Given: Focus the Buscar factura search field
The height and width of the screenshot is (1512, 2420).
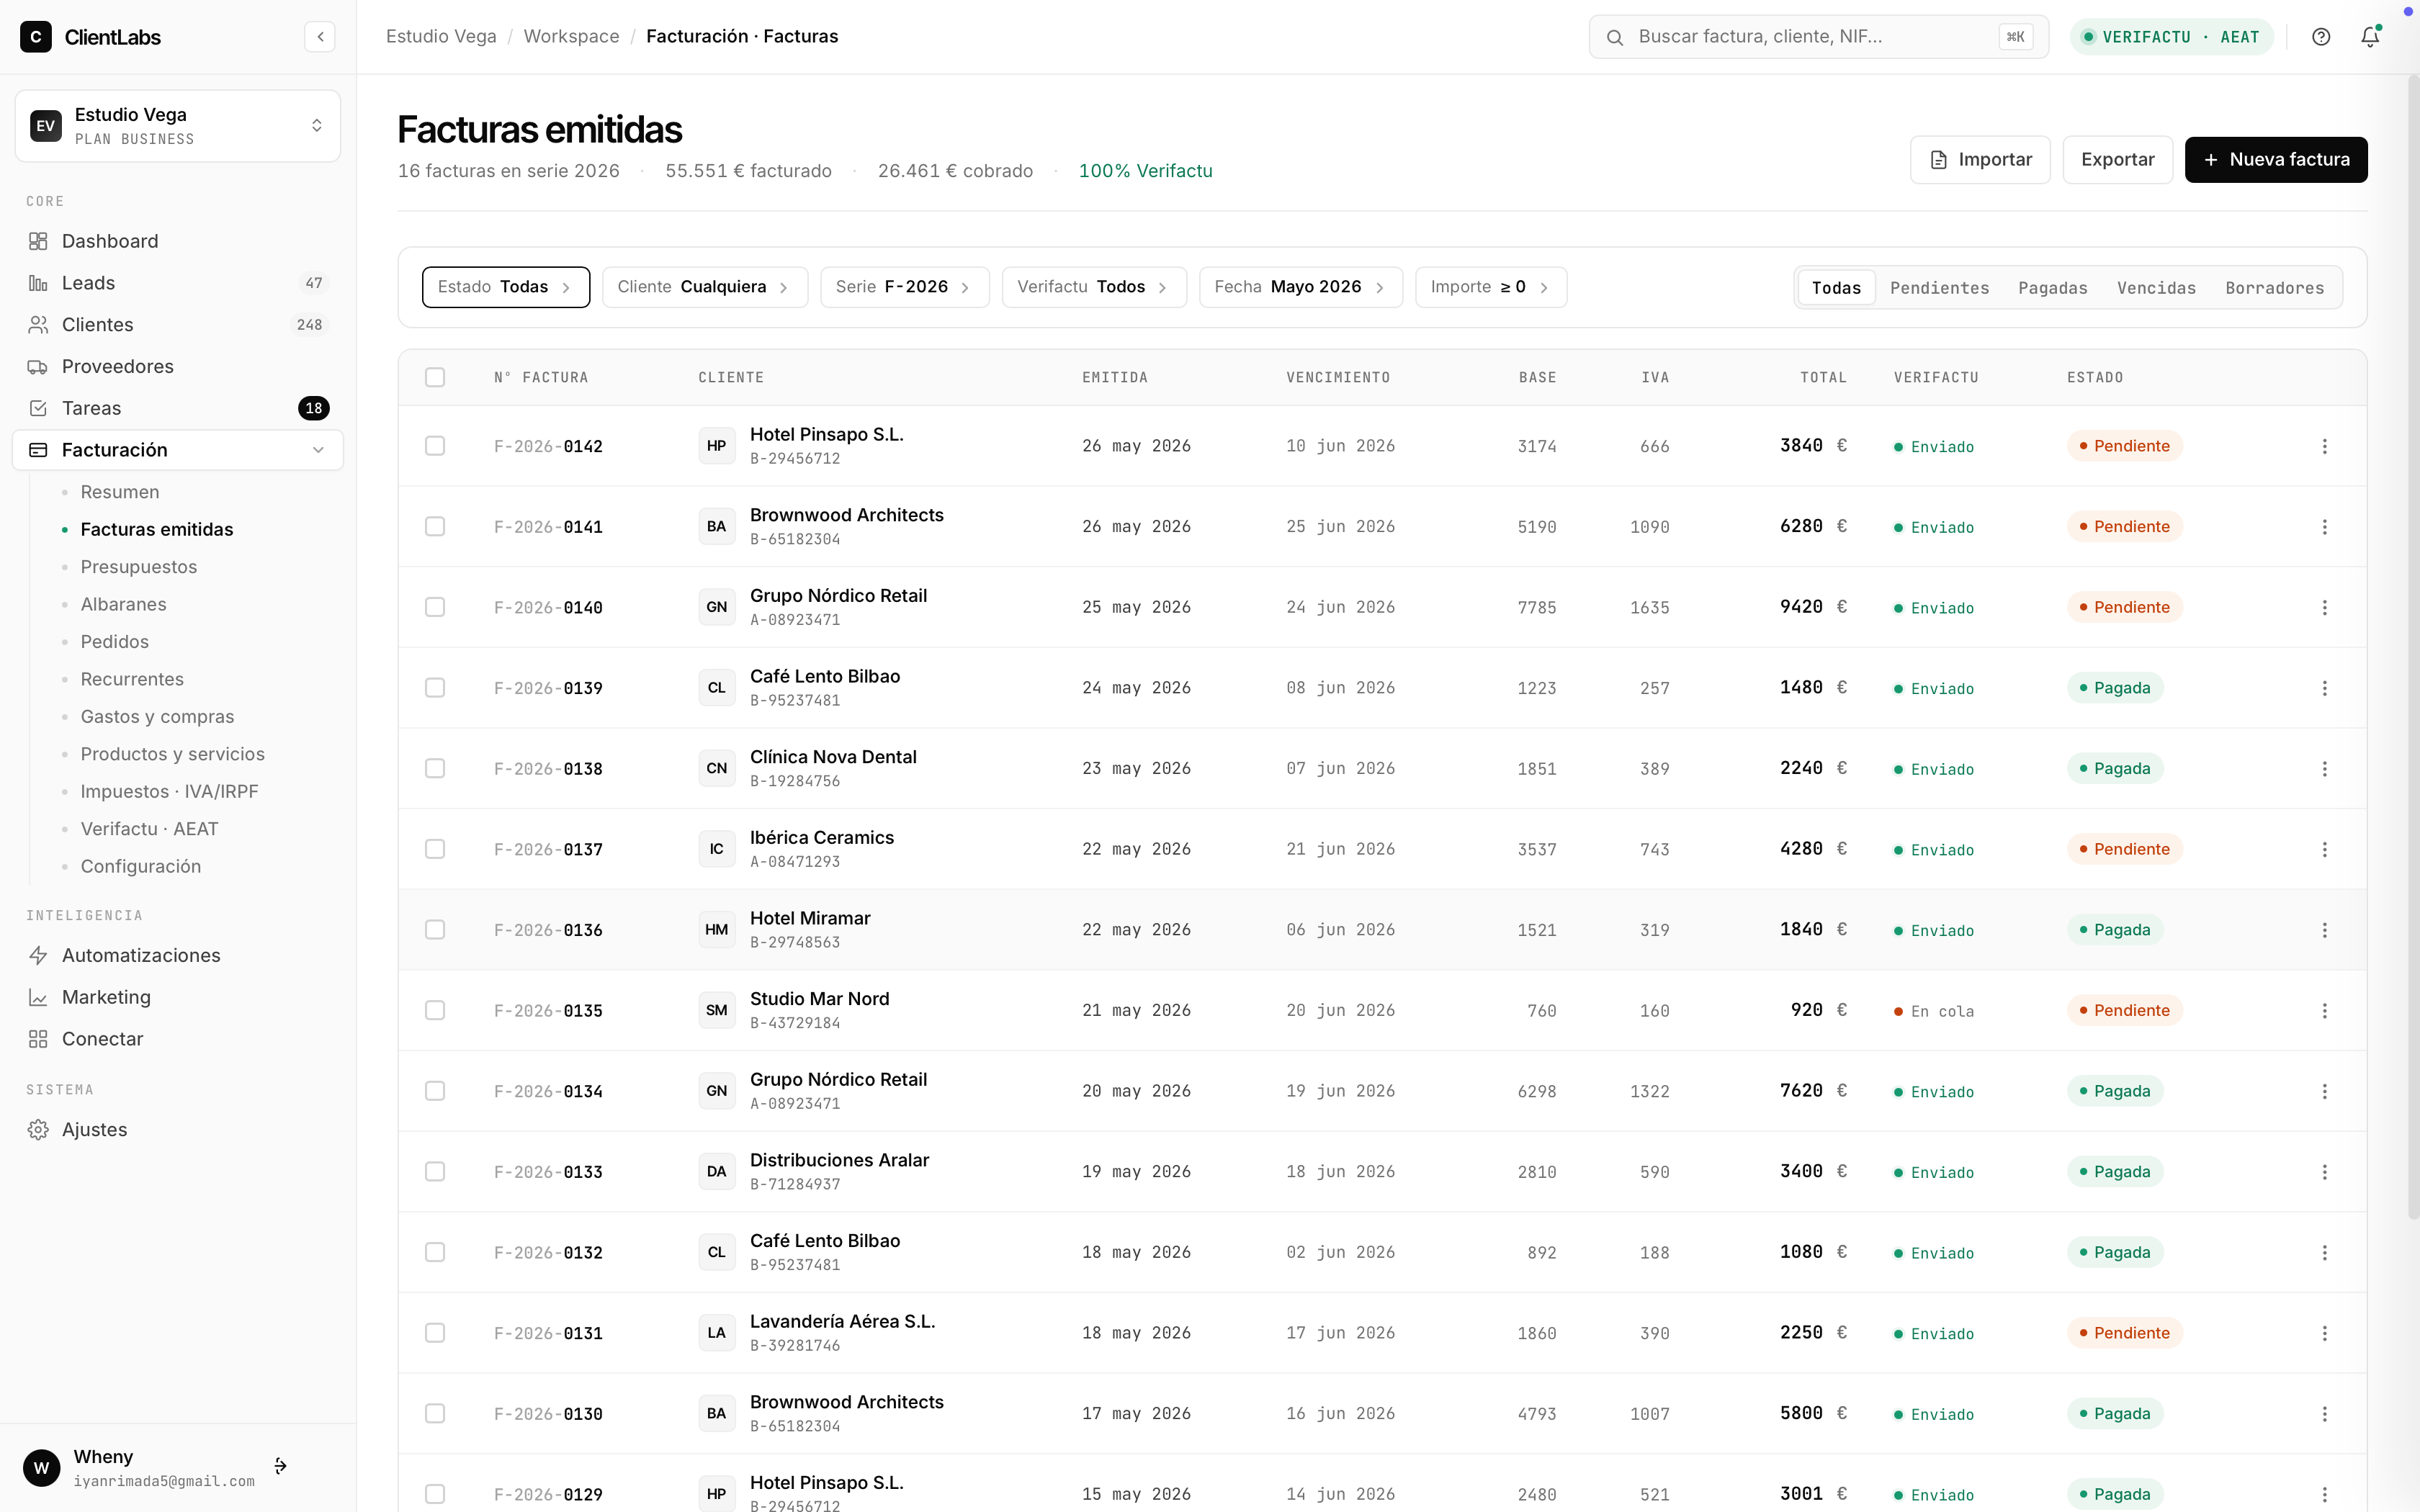Looking at the screenshot, I should [x=1818, y=37].
